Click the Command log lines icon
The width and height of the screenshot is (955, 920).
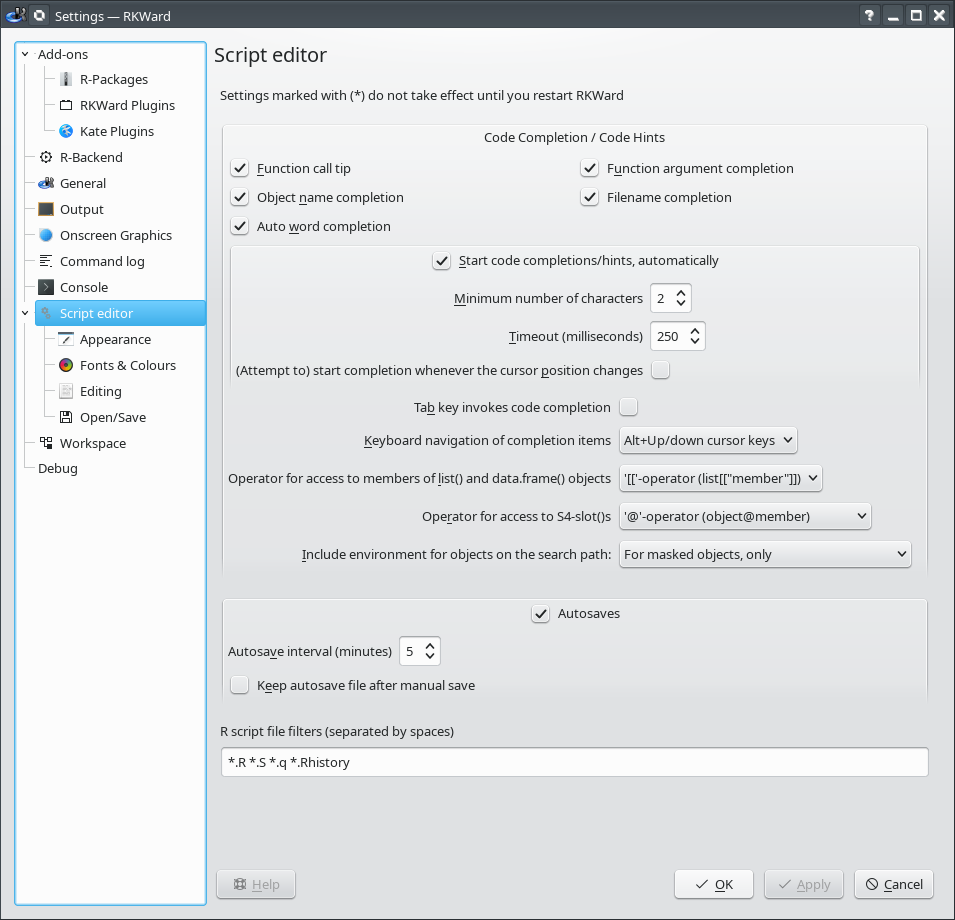click(x=46, y=261)
